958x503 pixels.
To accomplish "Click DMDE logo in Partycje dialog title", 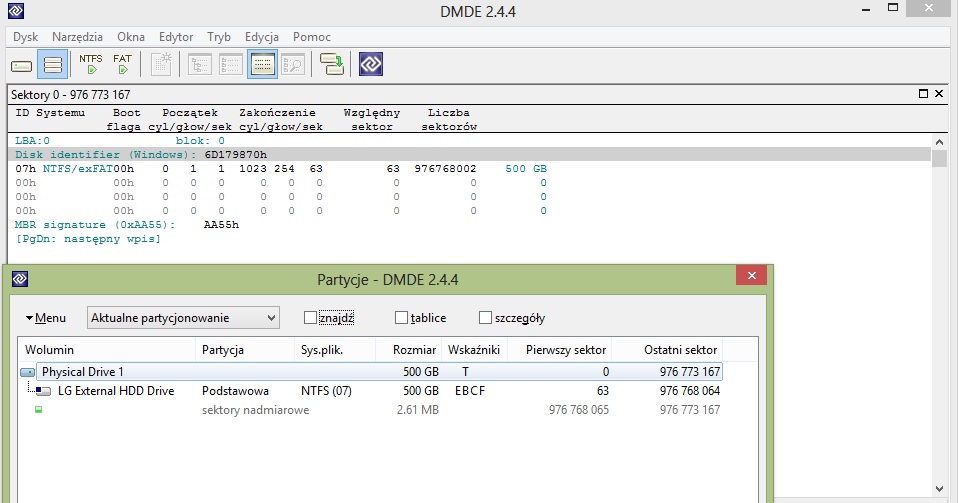I will (20, 279).
